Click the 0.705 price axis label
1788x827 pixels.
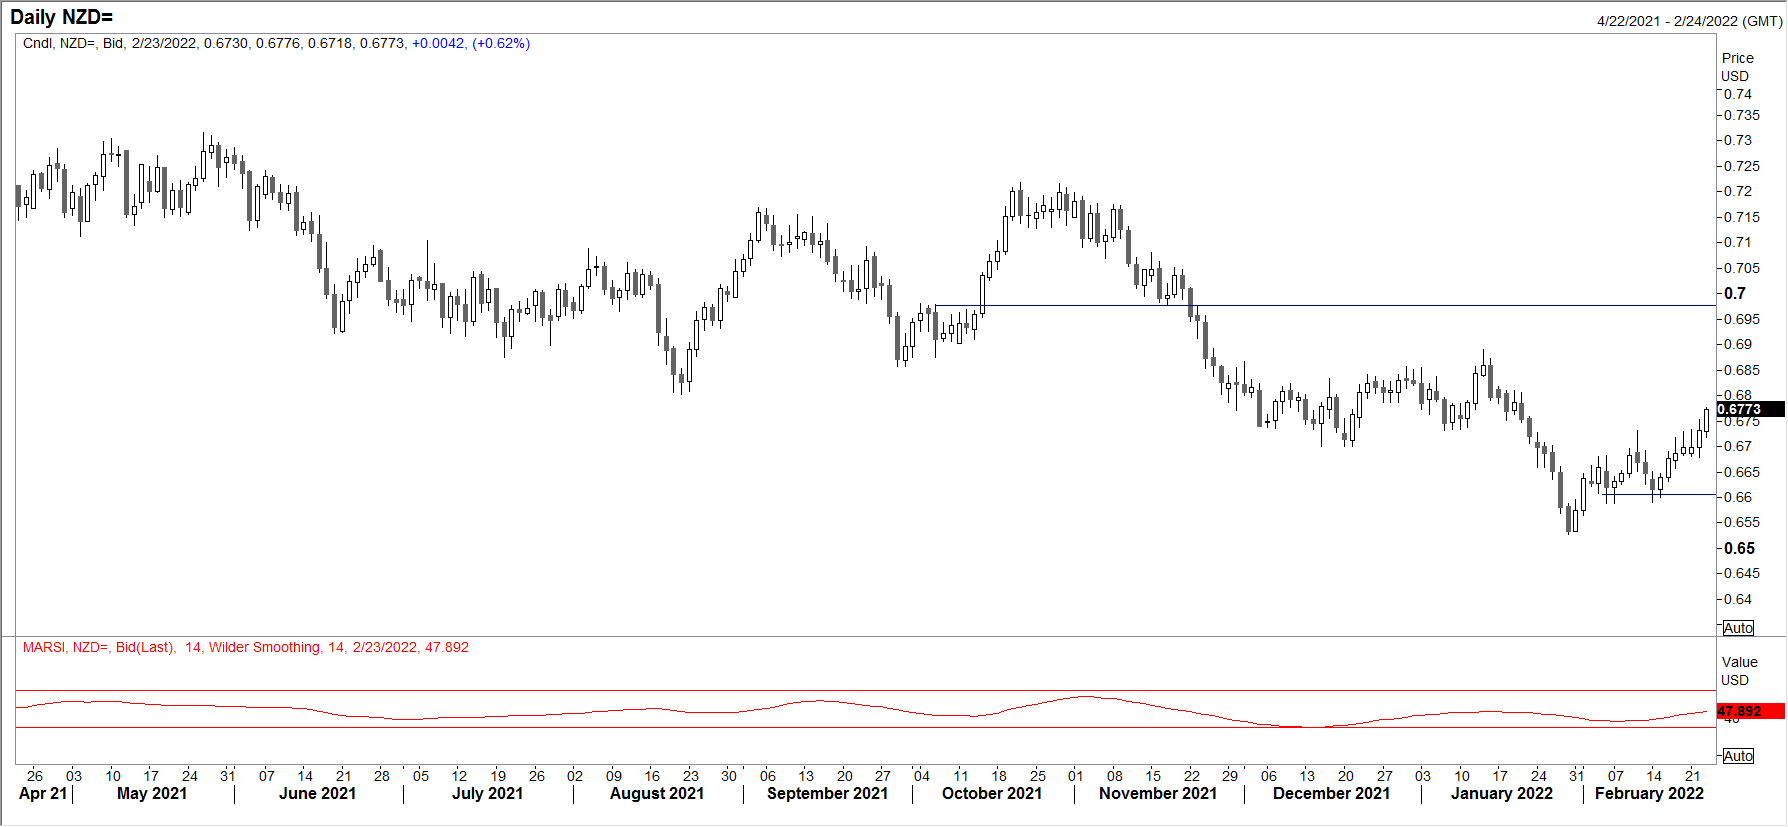tap(1742, 268)
